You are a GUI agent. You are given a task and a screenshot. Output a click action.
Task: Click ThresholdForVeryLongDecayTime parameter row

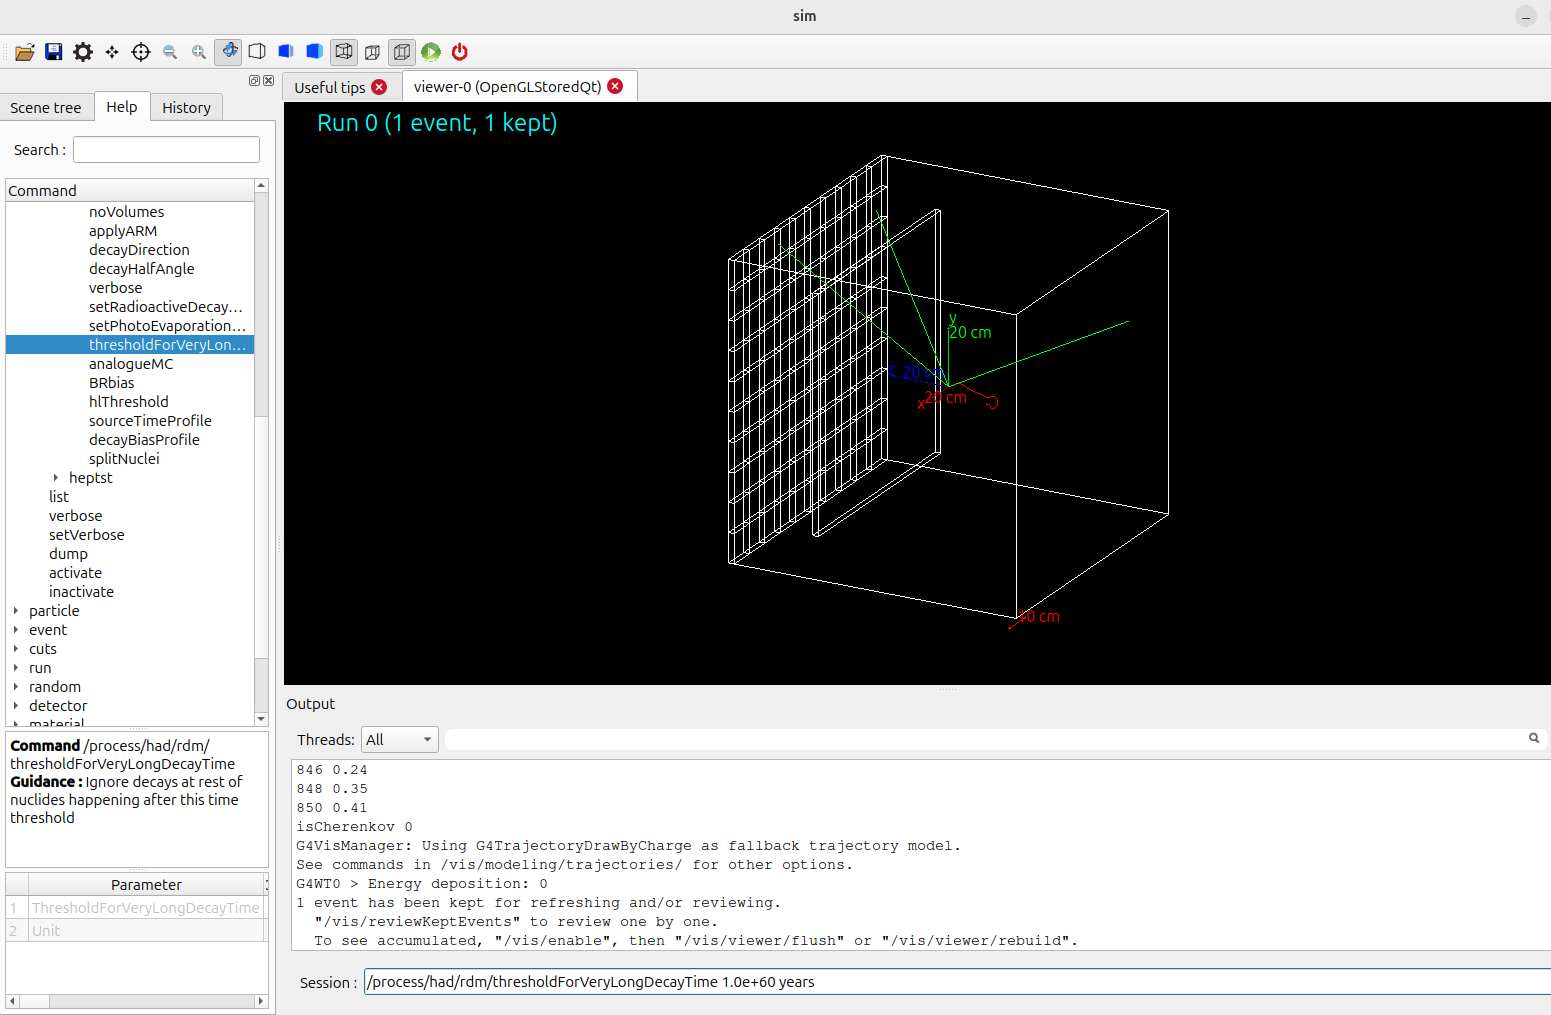click(x=146, y=908)
